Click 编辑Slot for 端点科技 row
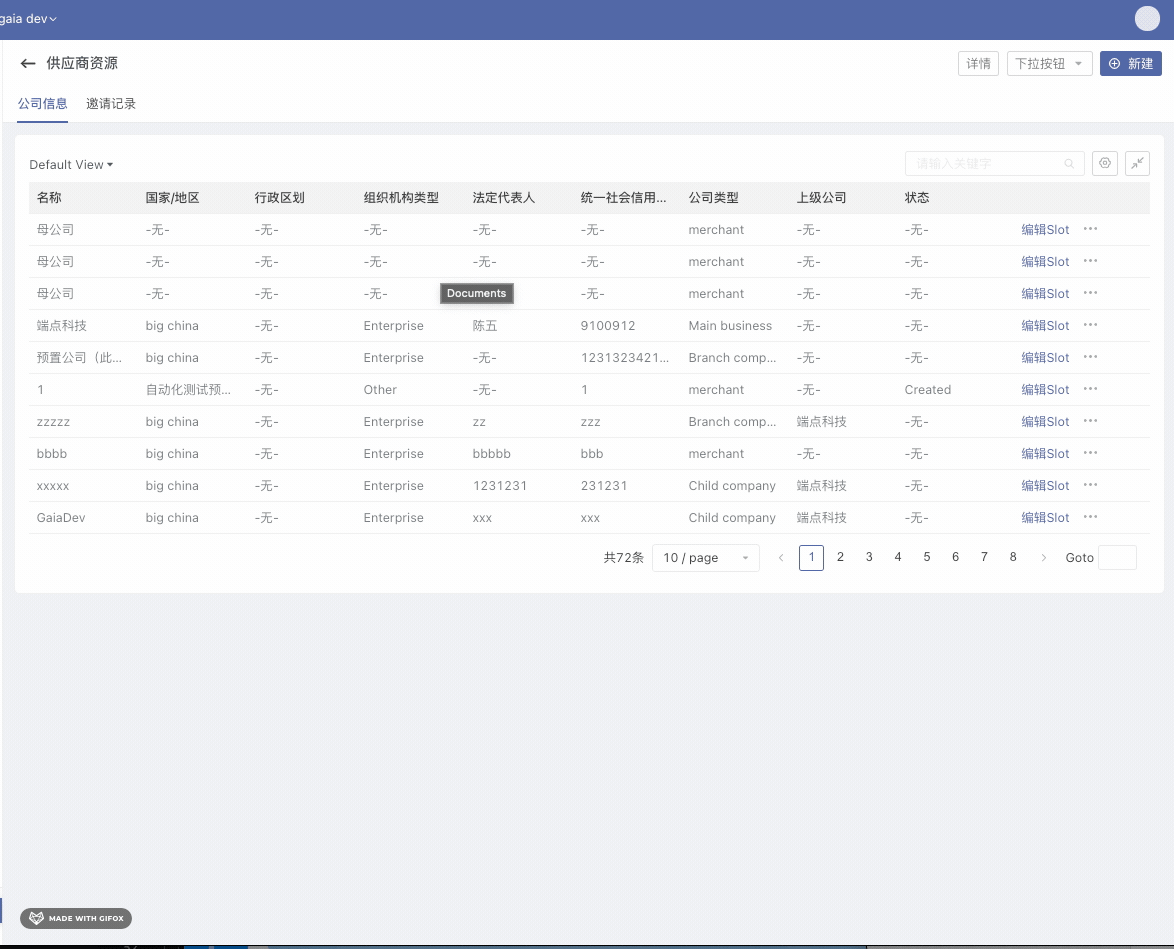This screenshot has width=1174, height=949. tap(1045, 326)
